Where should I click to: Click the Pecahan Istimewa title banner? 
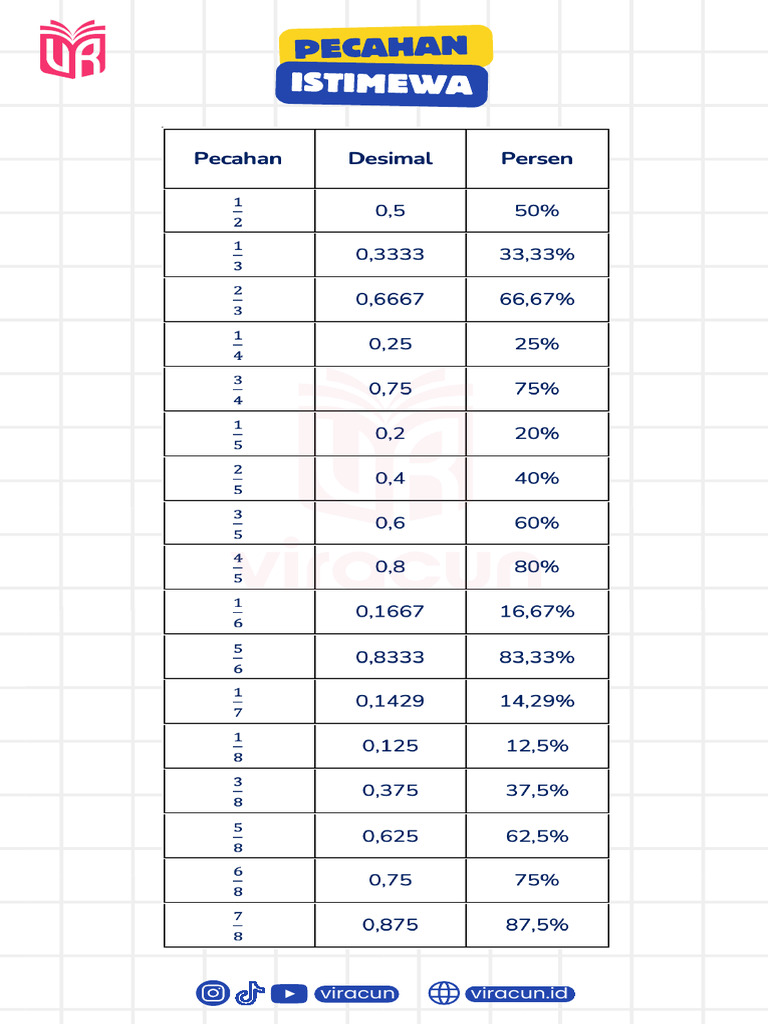click(383, 66)
